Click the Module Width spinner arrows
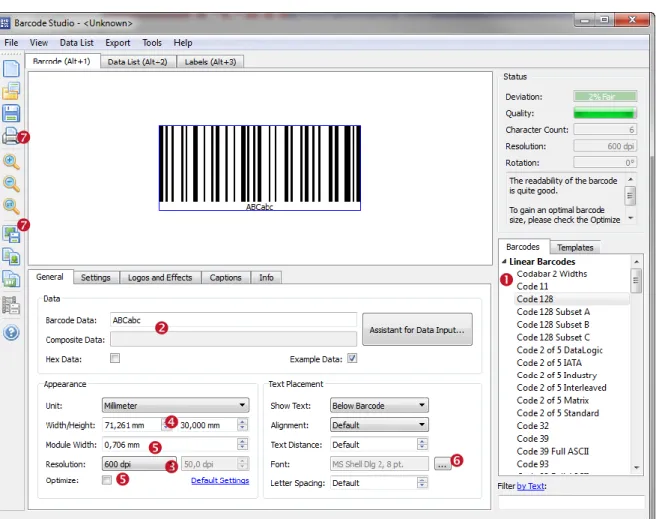The image size is (656, 519). point(242,444)
